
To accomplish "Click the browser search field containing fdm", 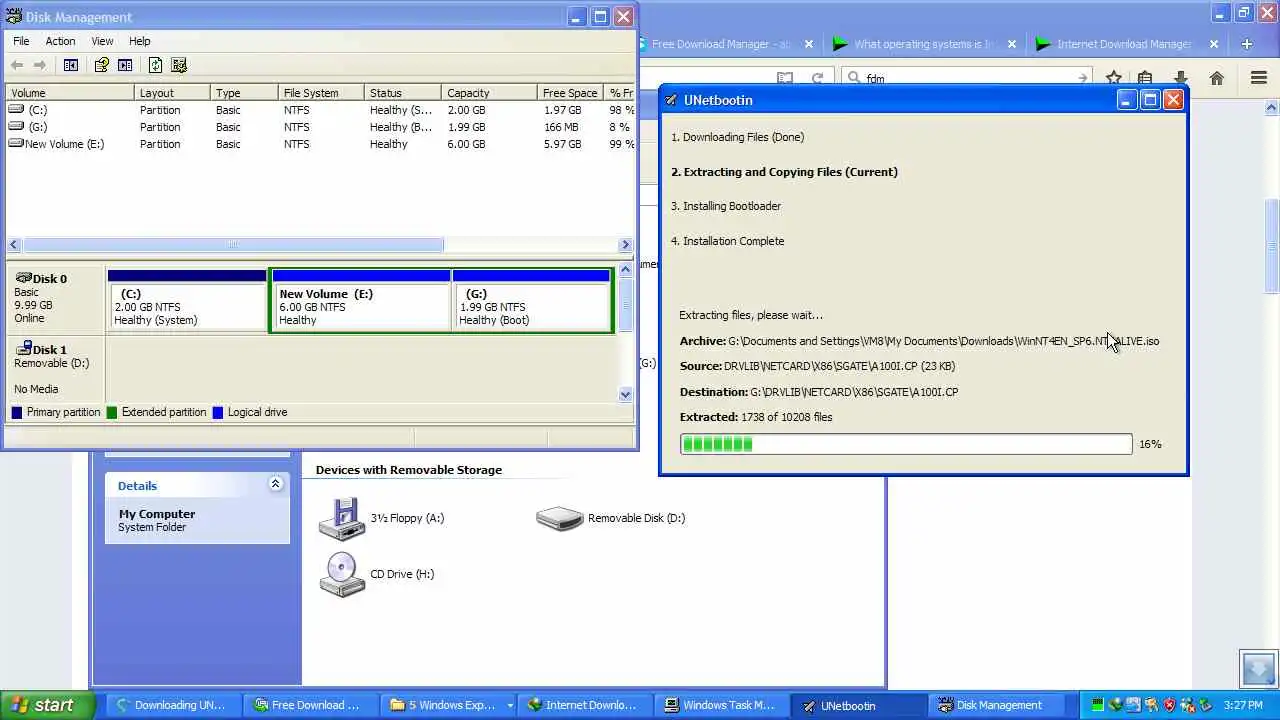I will click(x=965, y=78).
